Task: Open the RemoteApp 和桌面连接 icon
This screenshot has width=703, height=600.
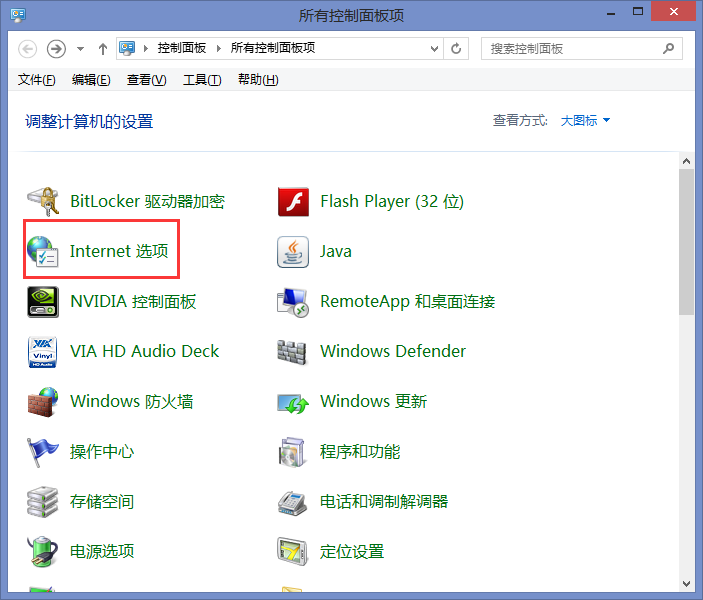Action: click(x=293, y=302)
